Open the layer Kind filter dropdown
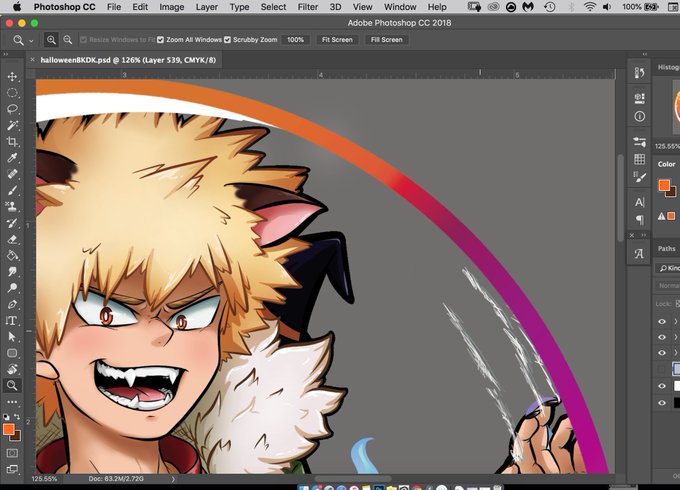This screenshot has height=490, width=680. [x=669, y=268]
